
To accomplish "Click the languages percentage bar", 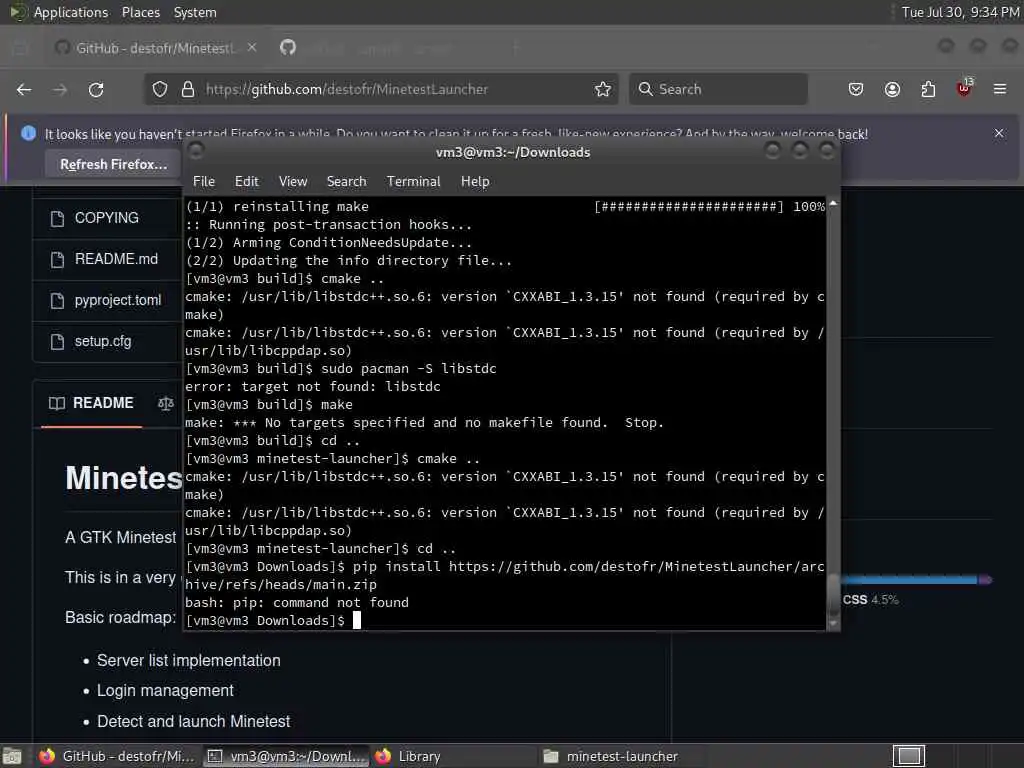I will [x=917, y=579].
